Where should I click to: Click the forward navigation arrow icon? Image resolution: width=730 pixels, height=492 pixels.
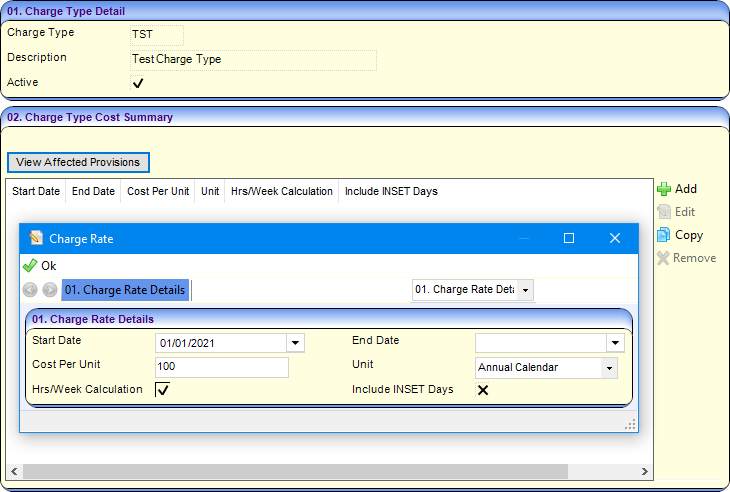point(50,290)
